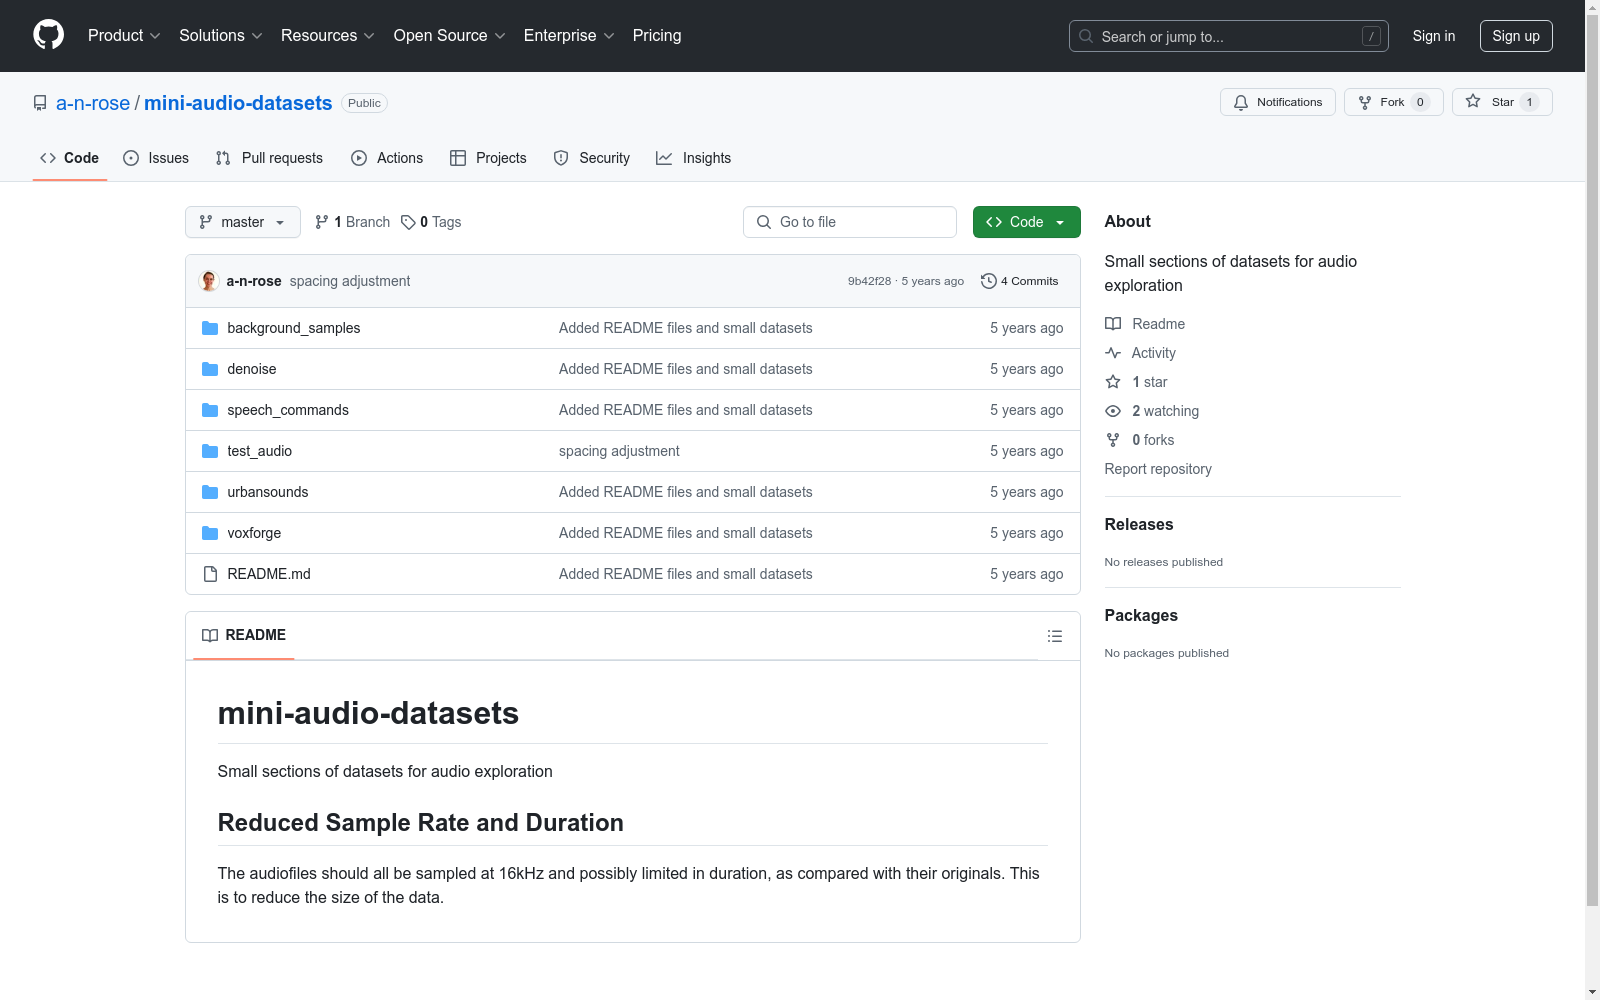
Task: Open the README outline list icon
Action: 1054,636
